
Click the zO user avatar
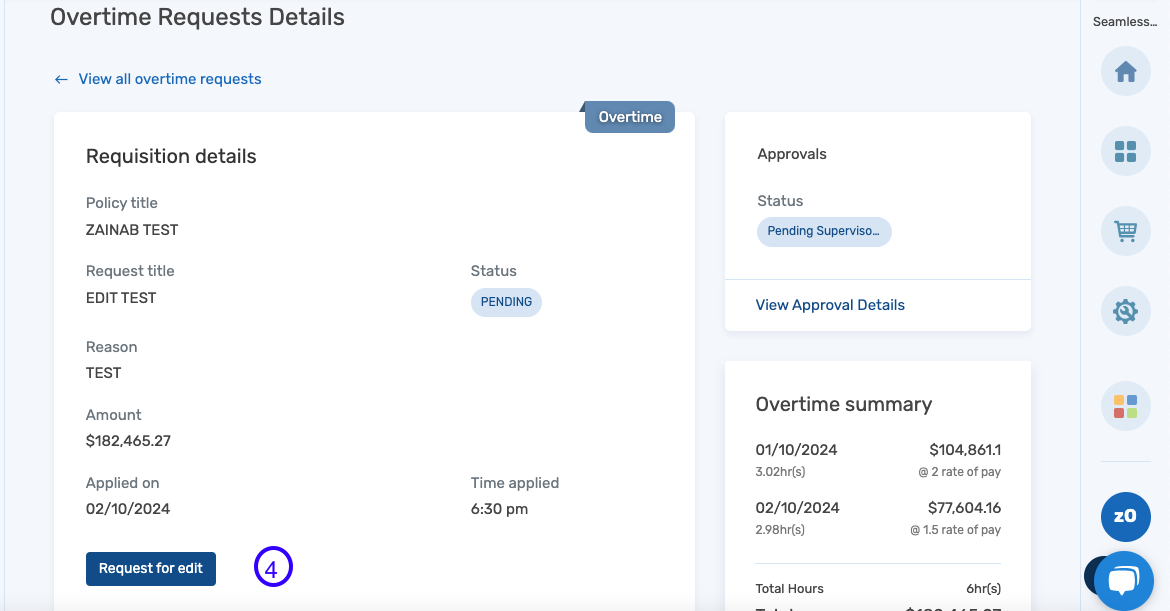point(1125,517)
